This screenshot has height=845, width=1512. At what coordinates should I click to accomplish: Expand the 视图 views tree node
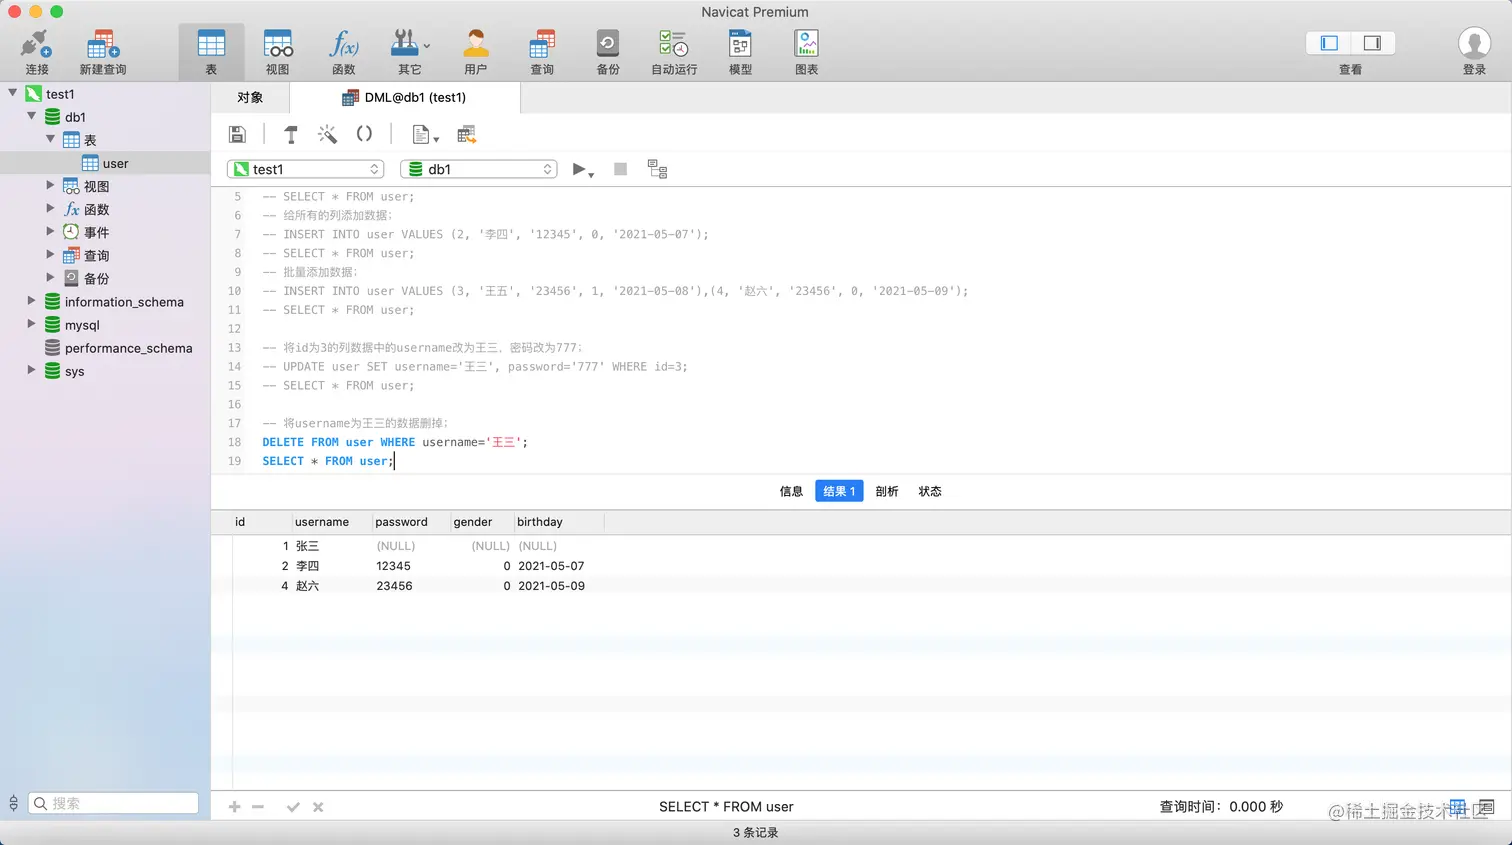click(51, 185)
